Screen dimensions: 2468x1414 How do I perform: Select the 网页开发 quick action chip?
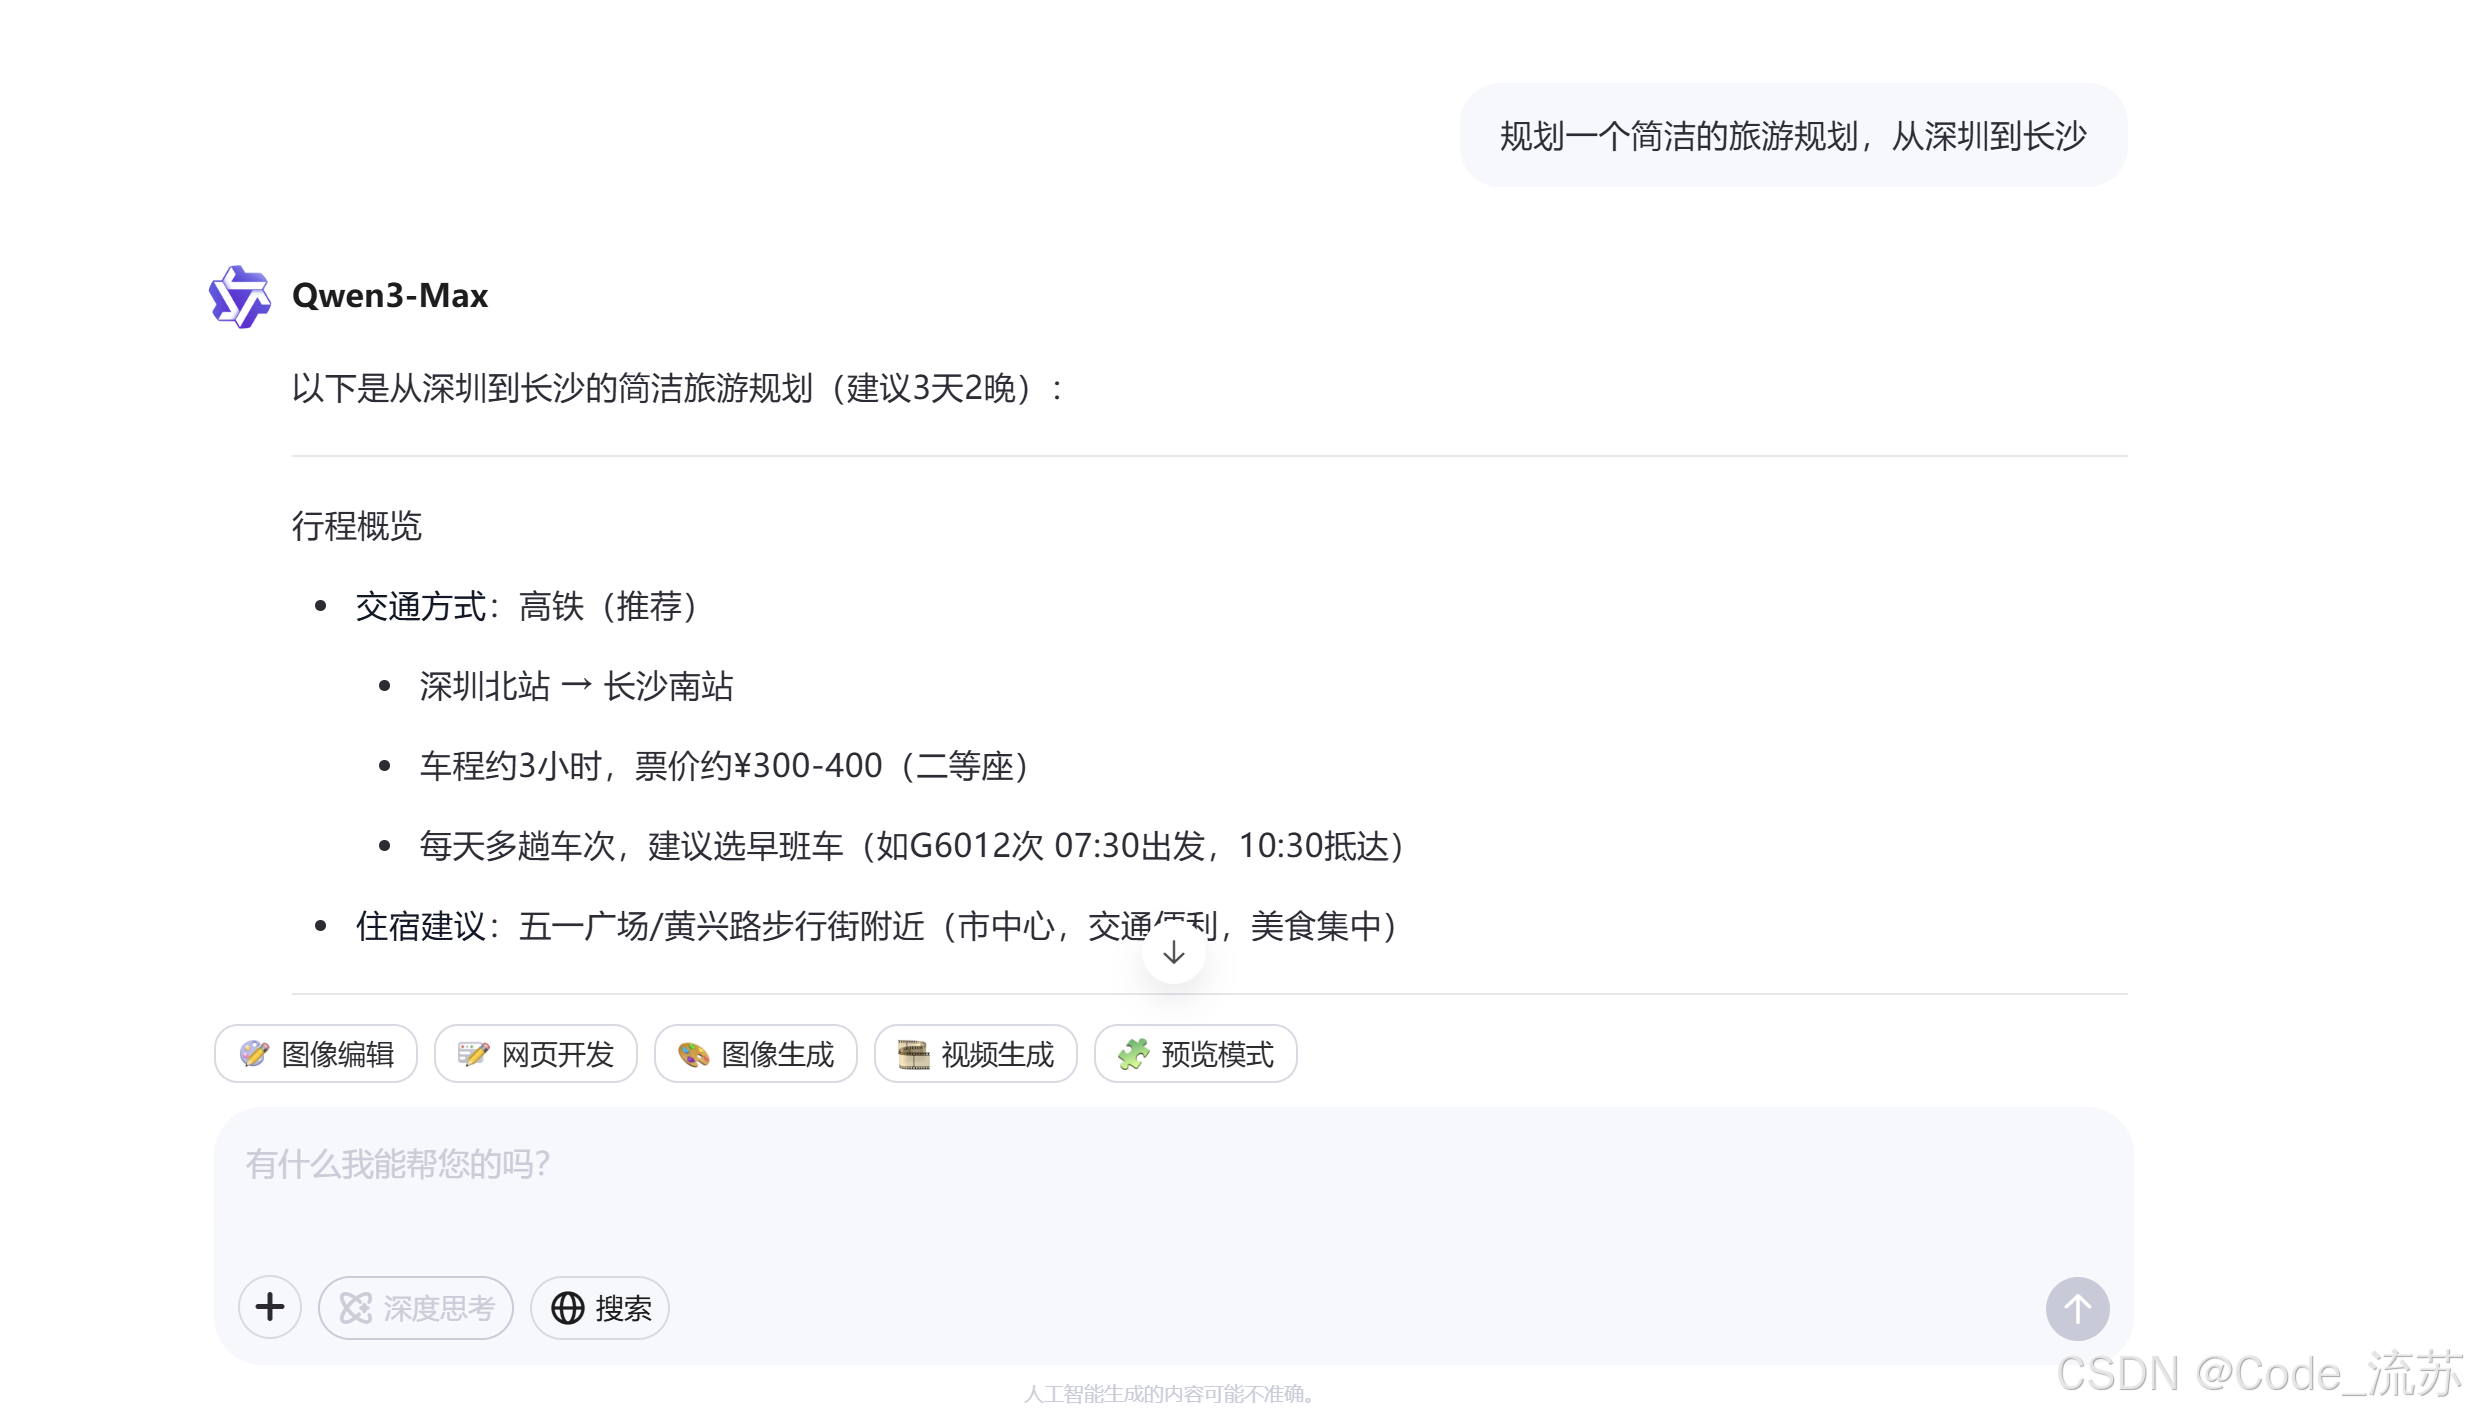(536, 1054)
